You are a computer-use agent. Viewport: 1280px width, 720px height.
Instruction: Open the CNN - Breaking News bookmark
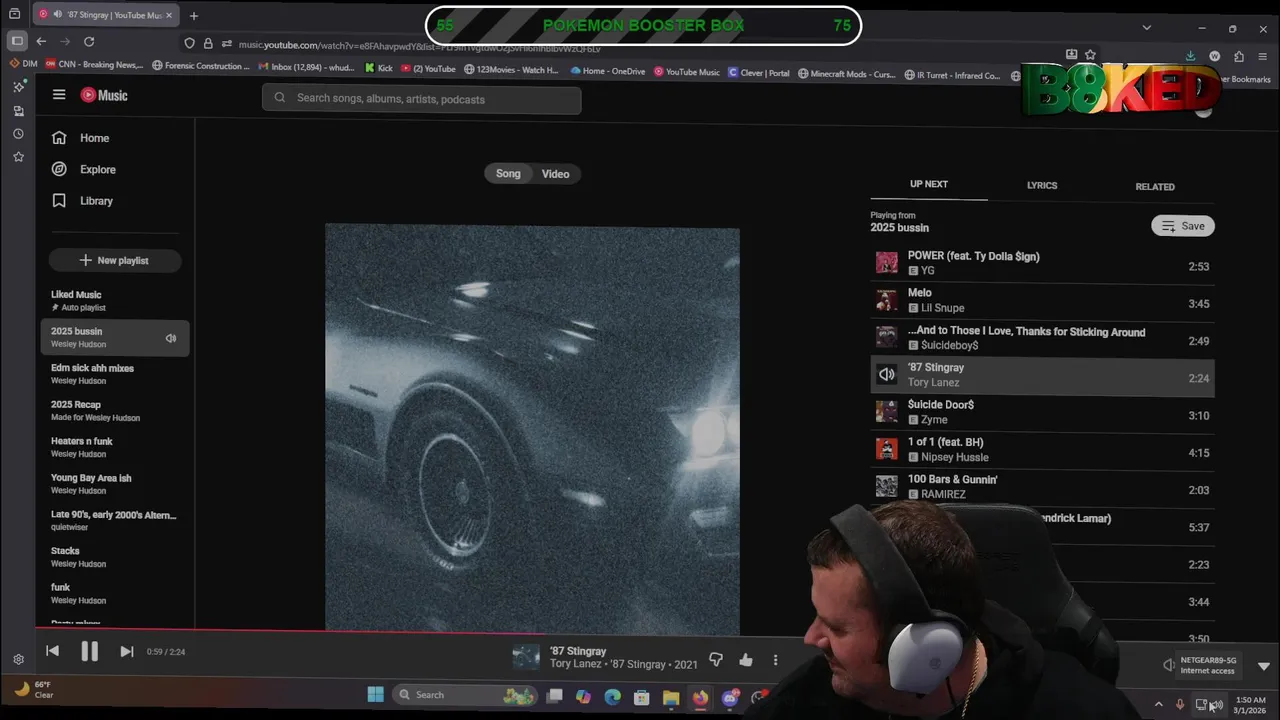[93, 66]
